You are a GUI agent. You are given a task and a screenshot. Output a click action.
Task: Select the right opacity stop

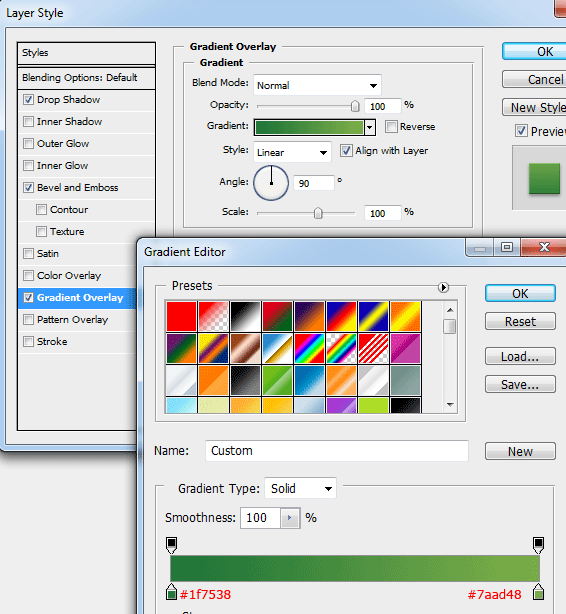tap(539, 545)
